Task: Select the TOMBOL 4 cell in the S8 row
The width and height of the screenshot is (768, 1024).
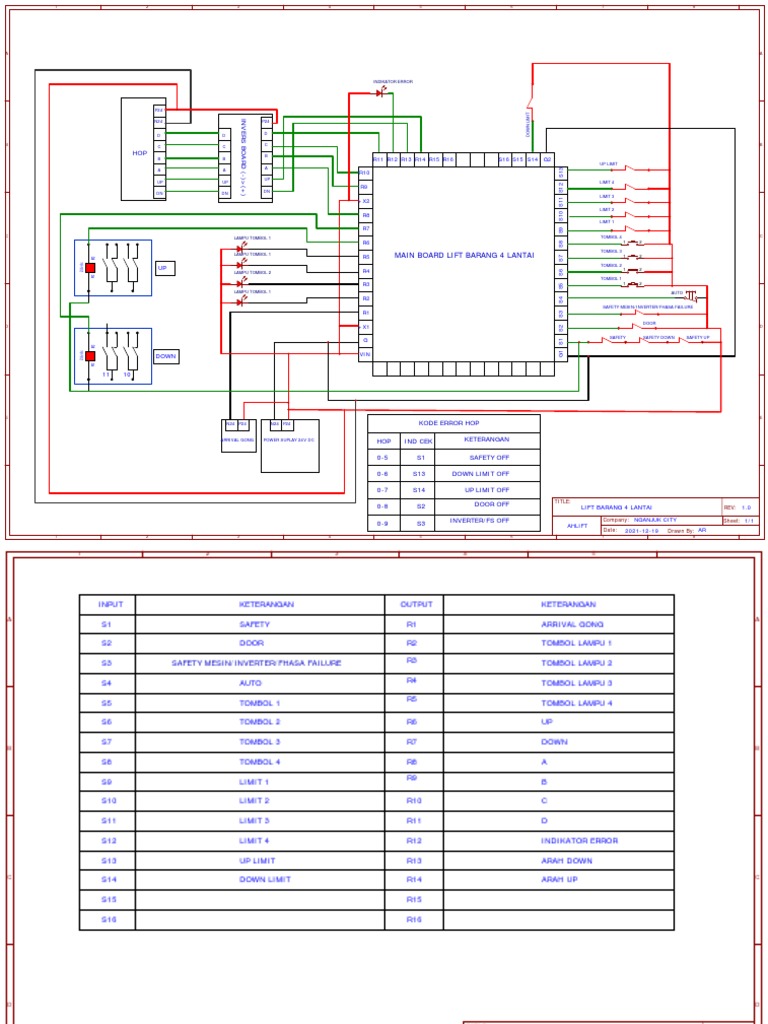Action: pyautogui.click(x=260, y=762)
